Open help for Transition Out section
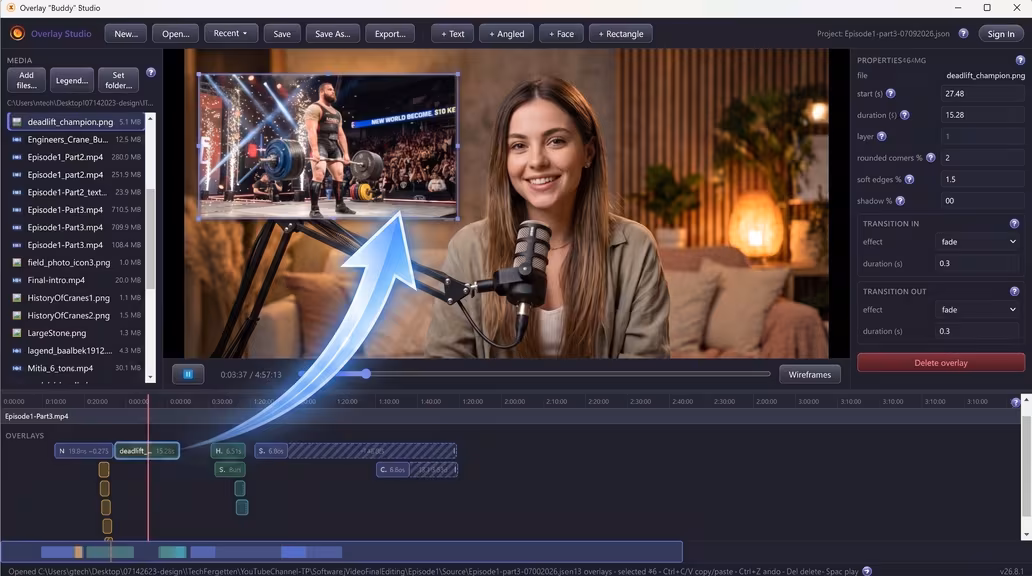Screen dimensions: 1032x576 point(1014,291)
